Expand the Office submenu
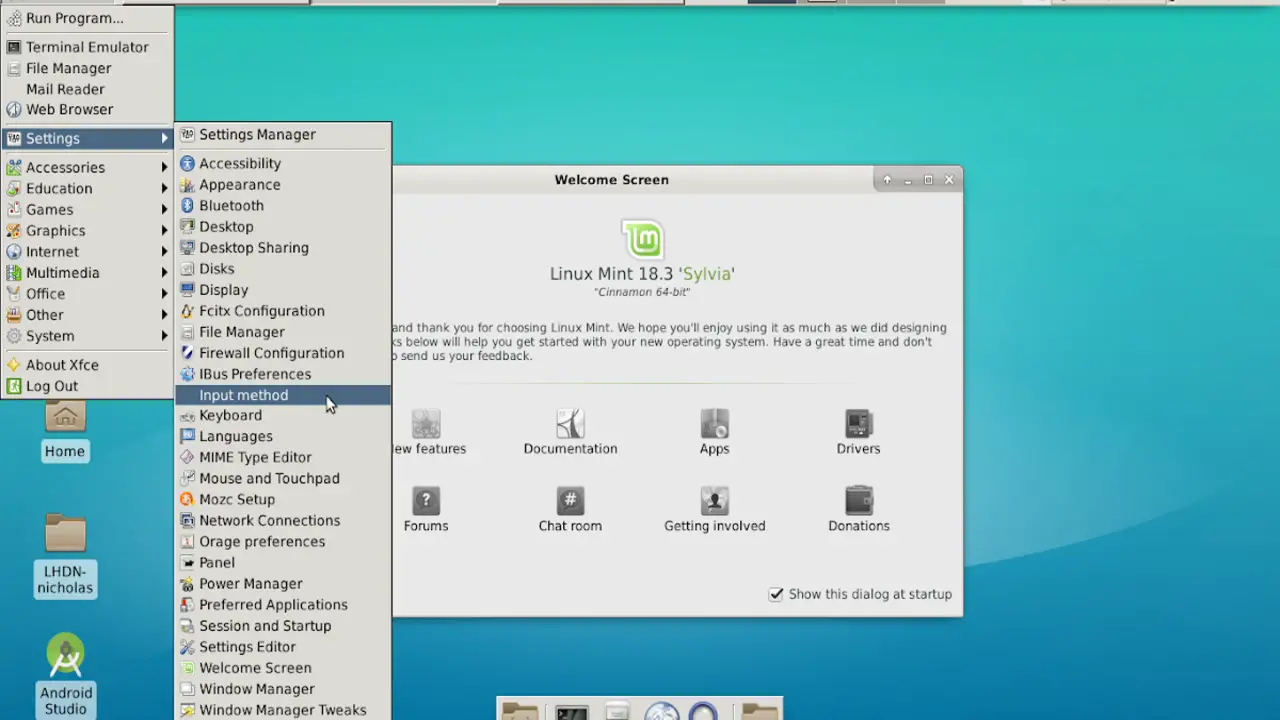This screenshot has width=1280, height=720. point(87,293)
